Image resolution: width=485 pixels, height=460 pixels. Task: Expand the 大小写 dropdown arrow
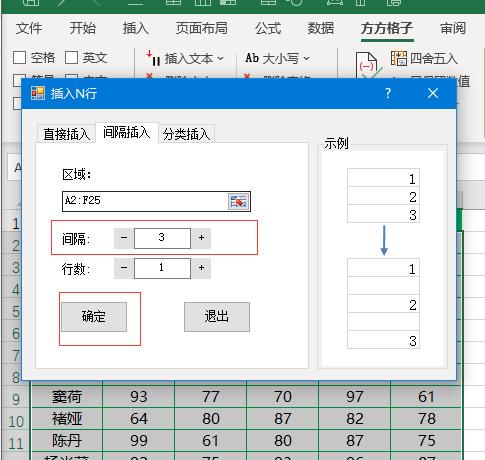pos(307,59)
